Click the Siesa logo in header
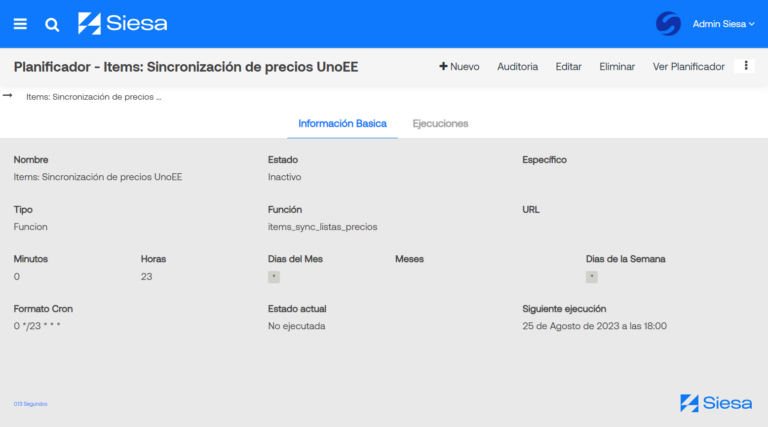This screenshot has width=768, height=427. pos(122,24)
